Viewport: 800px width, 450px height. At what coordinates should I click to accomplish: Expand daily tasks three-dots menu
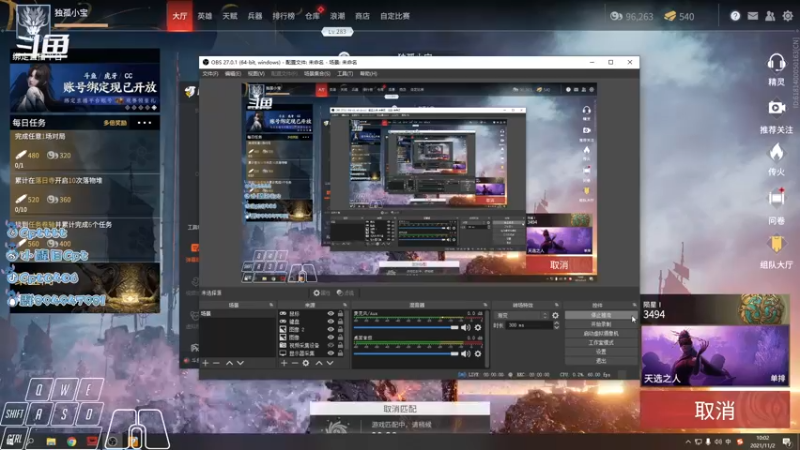pyautogui.click(x=144, y=123)
